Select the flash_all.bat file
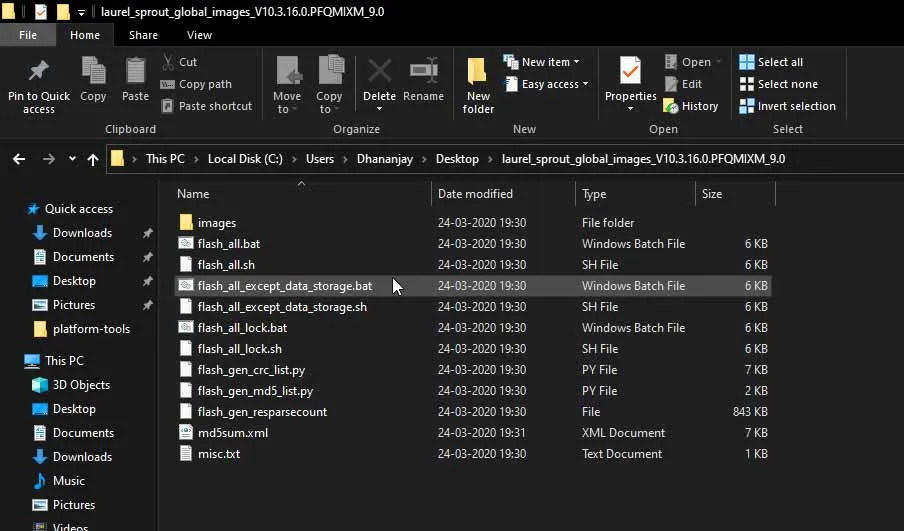Viewport: 904px width, 531px height. pyautogui.click(x=229, y=244)
